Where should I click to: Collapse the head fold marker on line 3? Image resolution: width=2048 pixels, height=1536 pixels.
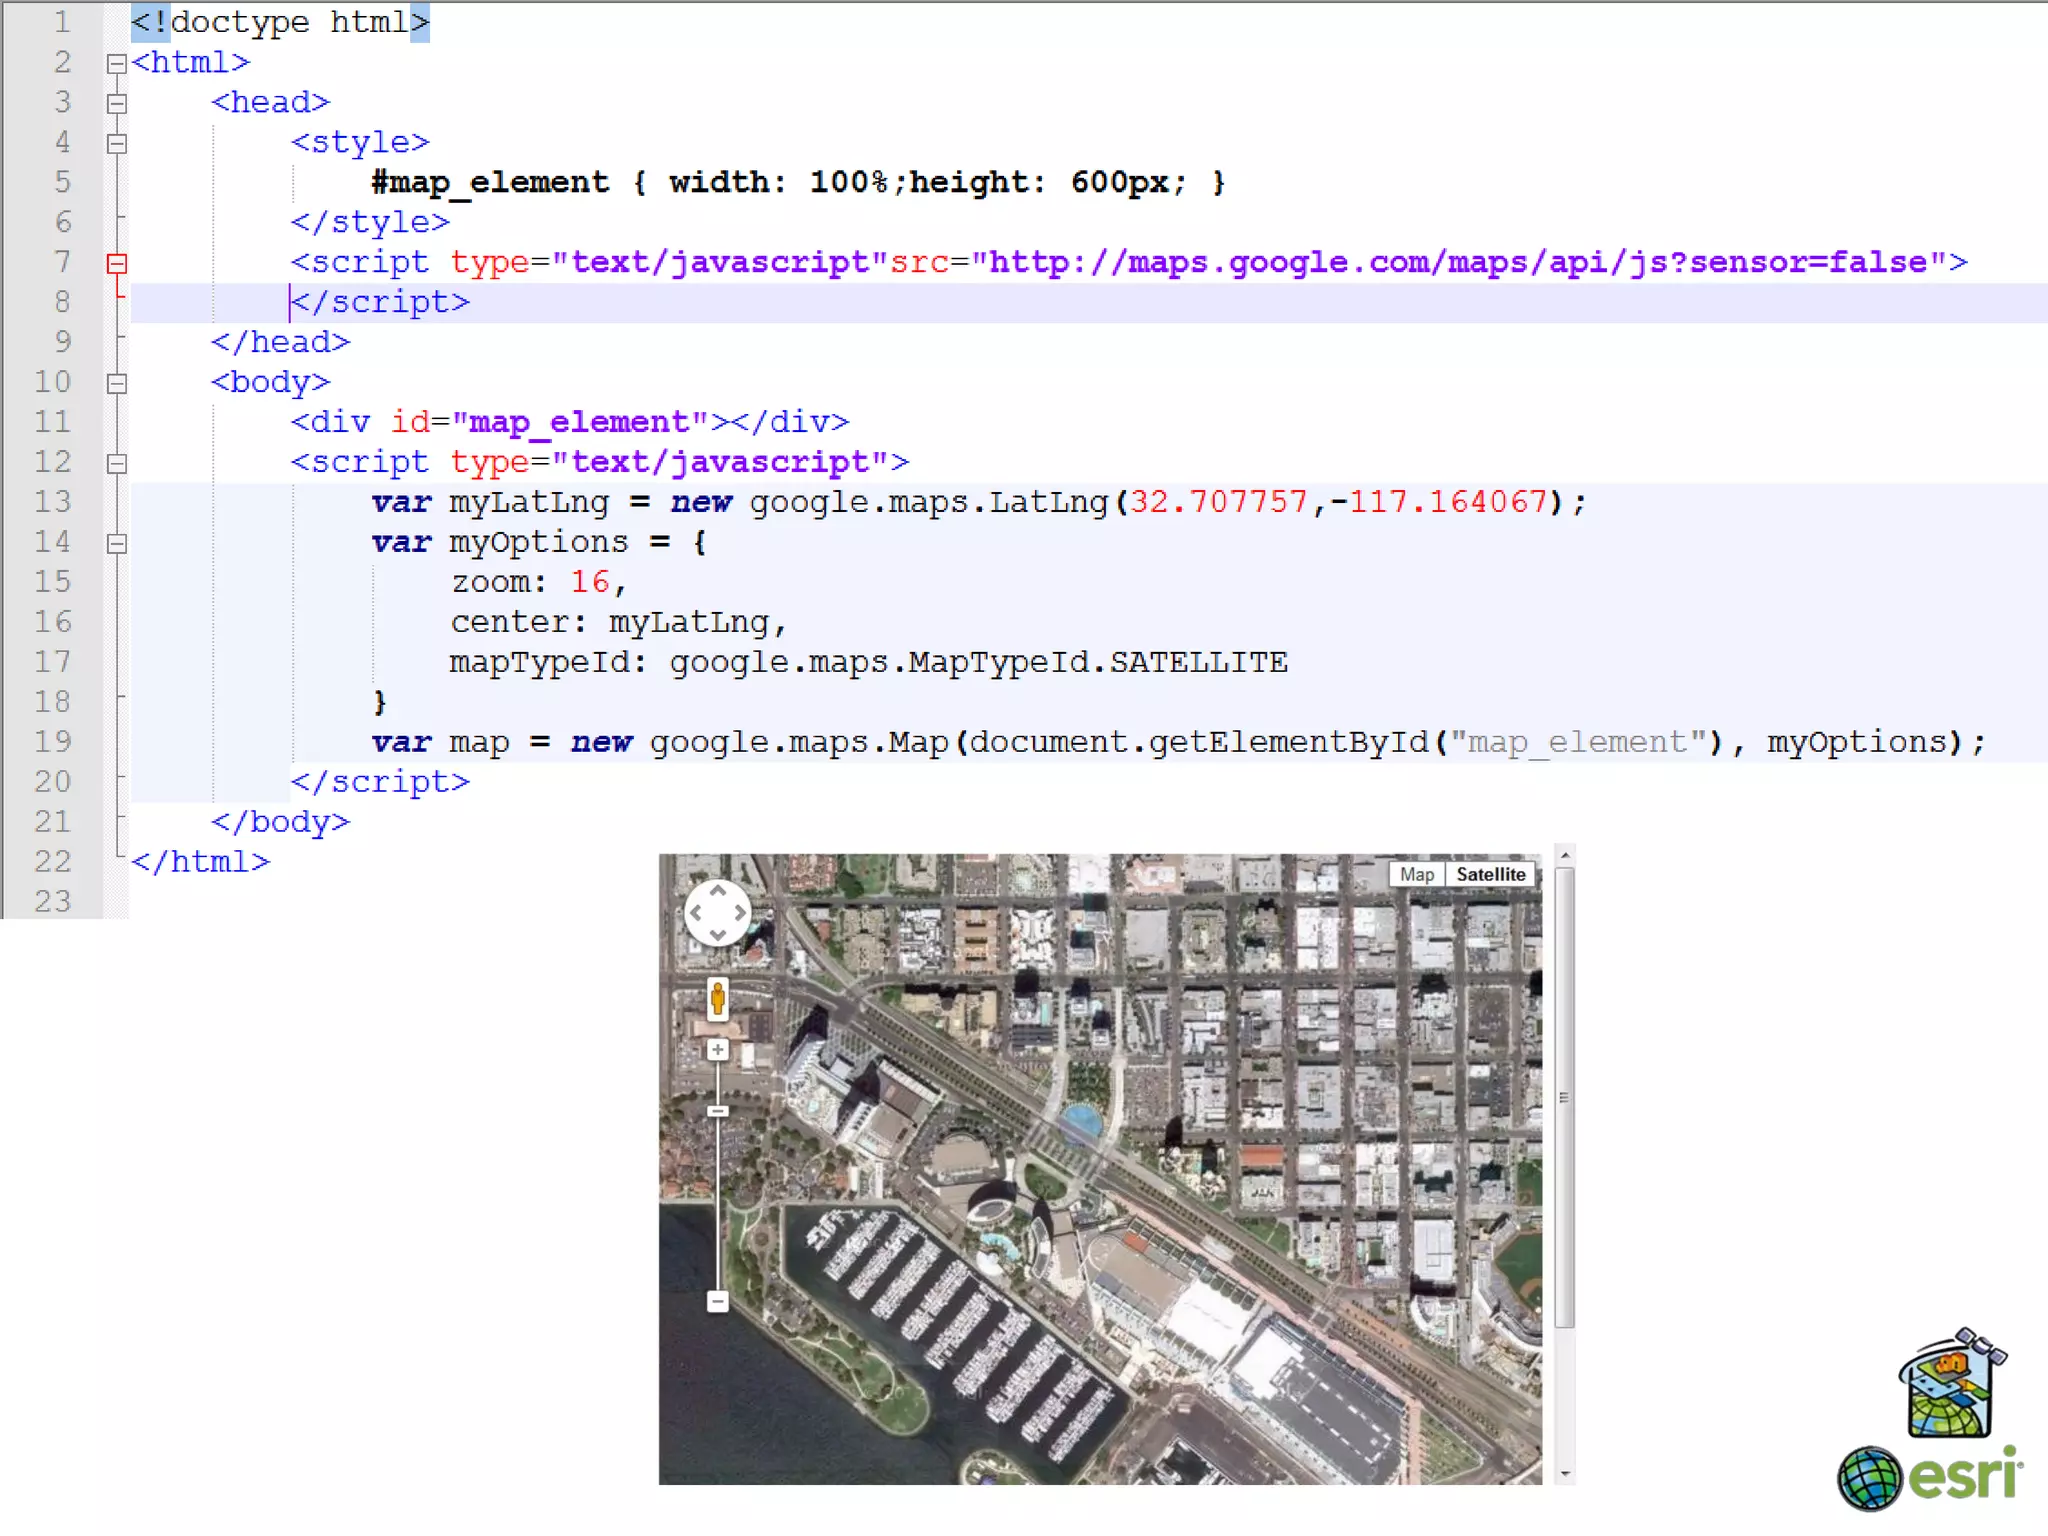[x=117, y=103]
